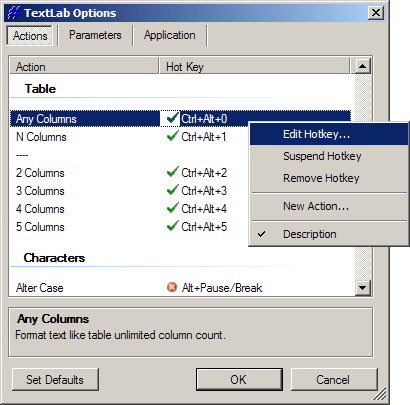The width and height of the screenshot is (410, 405).
Task: Switch to the Parameters tab
Action: (95, 35)
